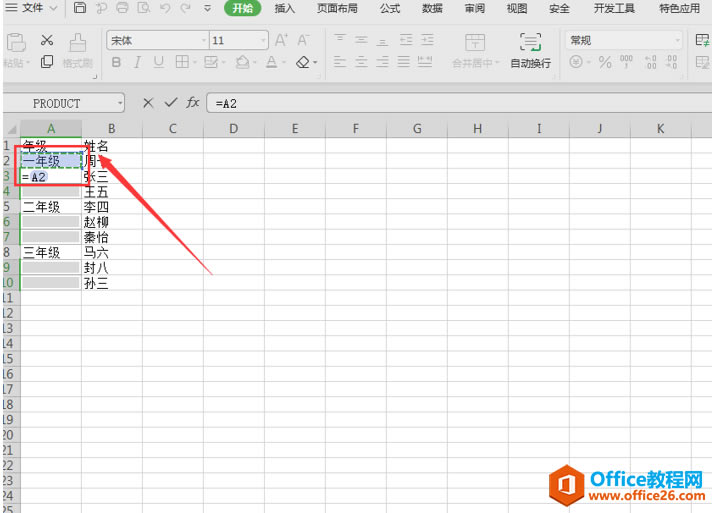Click the thousands separator 000 icon
Viewport: 712px width, 513px height.
626,62
